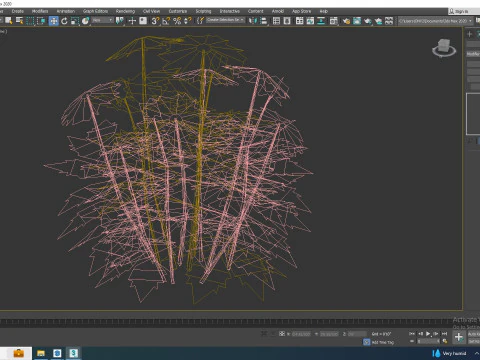
Task: Open Render Setup icon
Action: pyautogui.click(x=346, y=21)
